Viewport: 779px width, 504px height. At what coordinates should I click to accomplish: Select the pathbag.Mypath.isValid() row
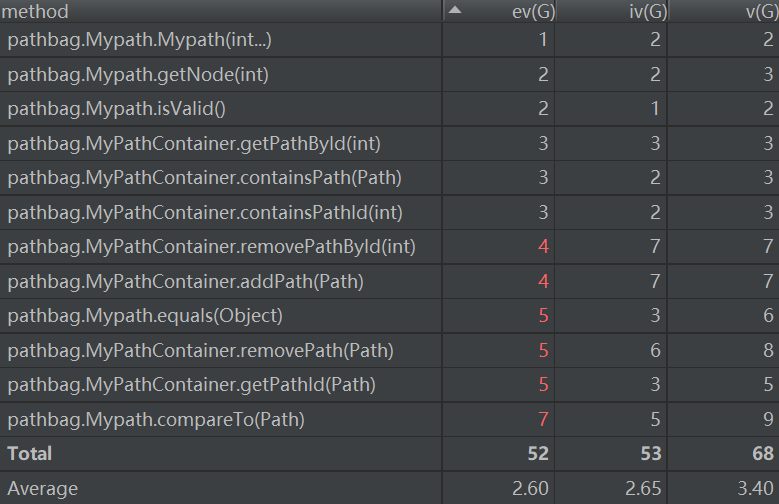pyautogui.click(x=116, y=109)
